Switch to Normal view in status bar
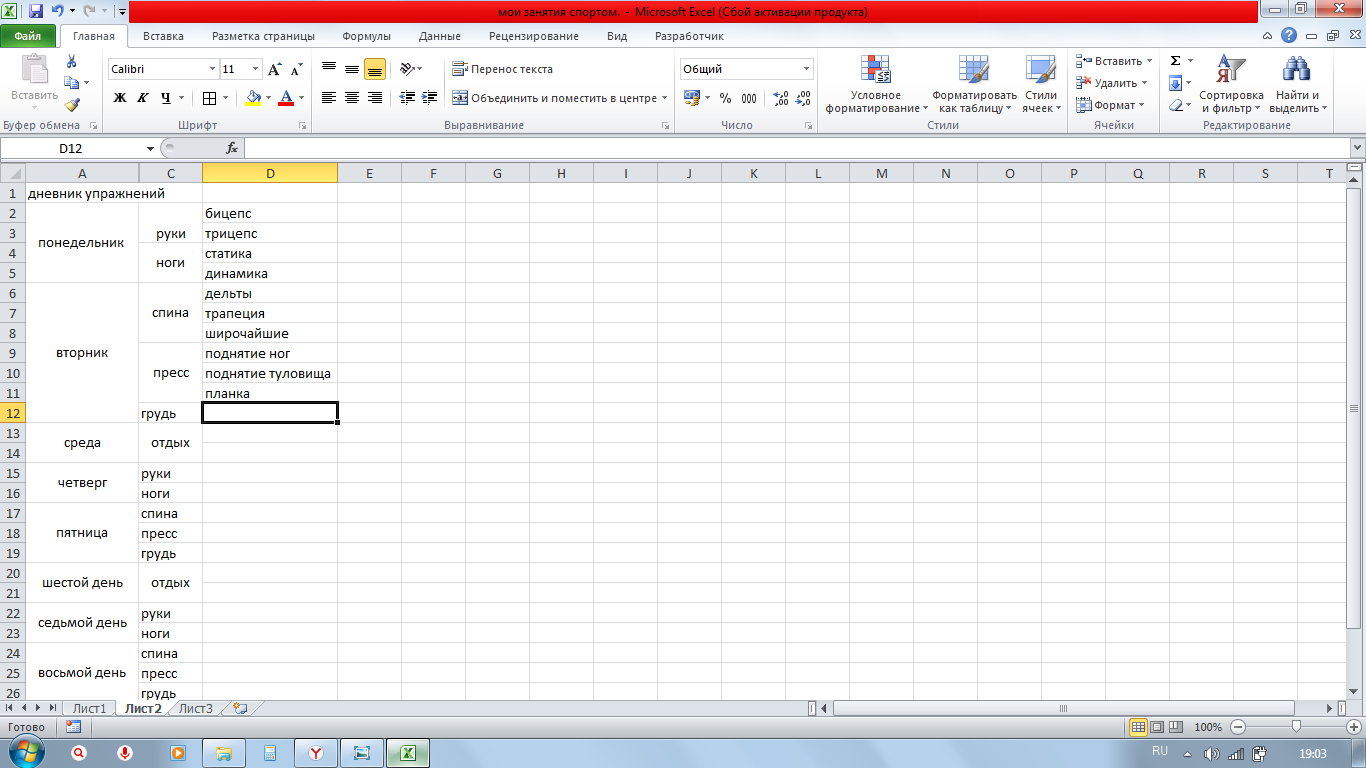 point(1138,727)
